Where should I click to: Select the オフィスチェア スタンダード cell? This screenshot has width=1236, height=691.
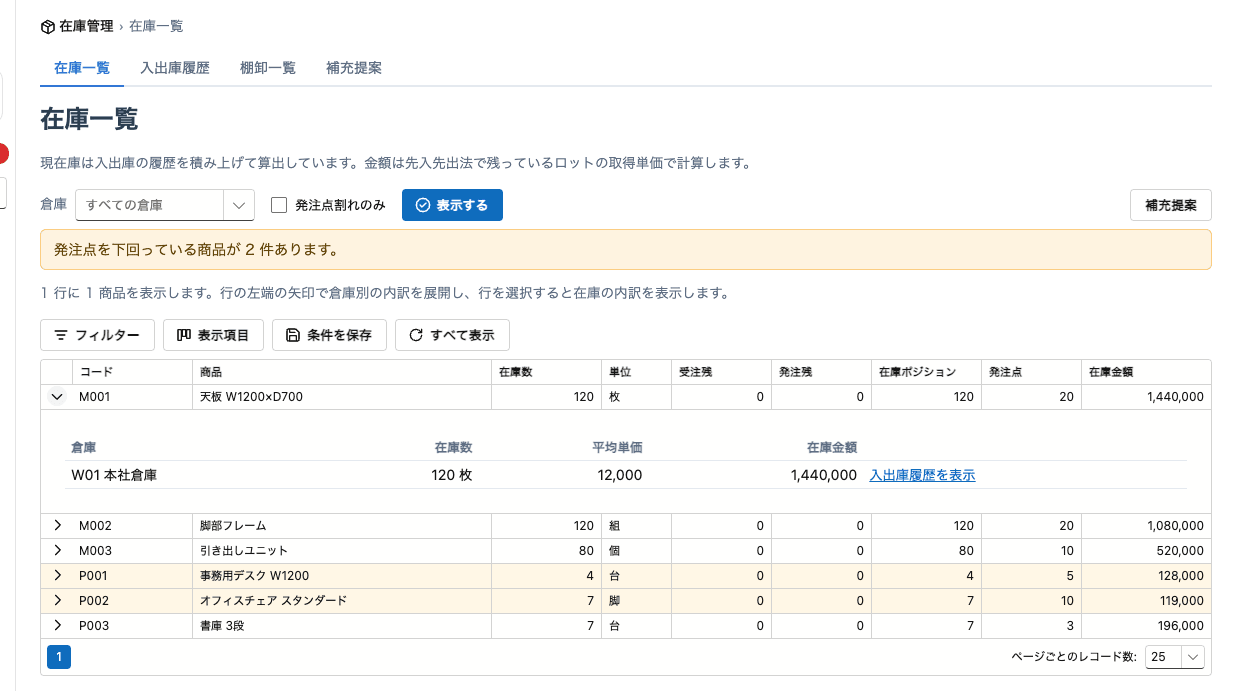coord(342,601)
